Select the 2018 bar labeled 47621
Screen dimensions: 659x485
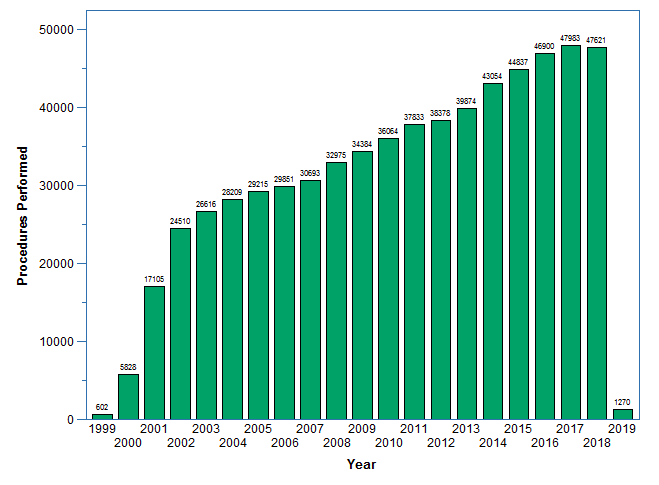pos(596,233)
